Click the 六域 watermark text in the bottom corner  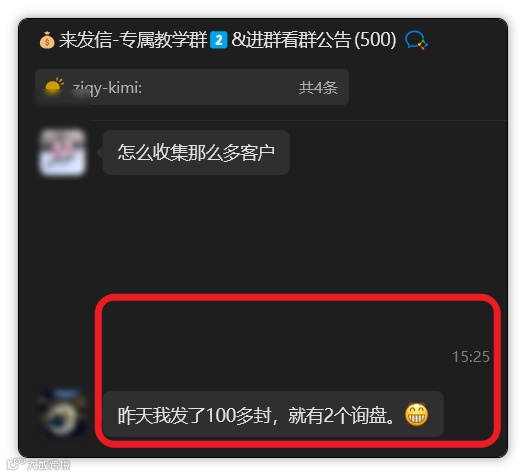tap(49, 465)
